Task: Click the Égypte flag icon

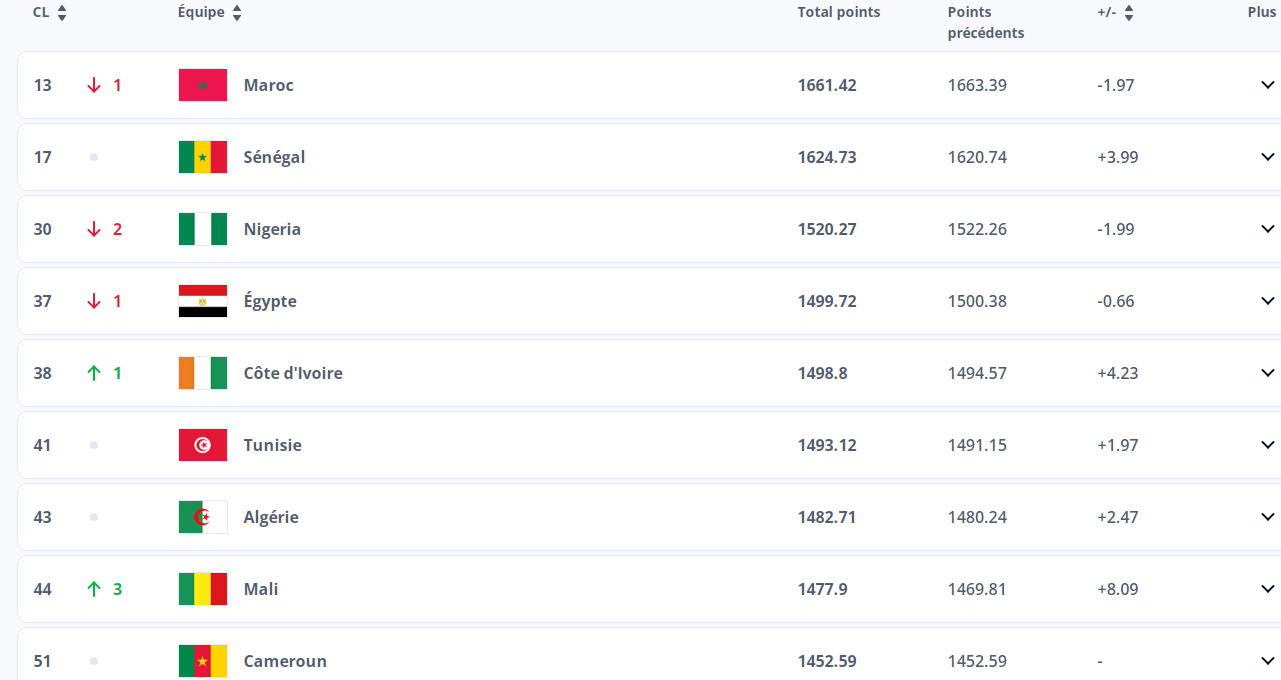Action: (x=203, y=301)
